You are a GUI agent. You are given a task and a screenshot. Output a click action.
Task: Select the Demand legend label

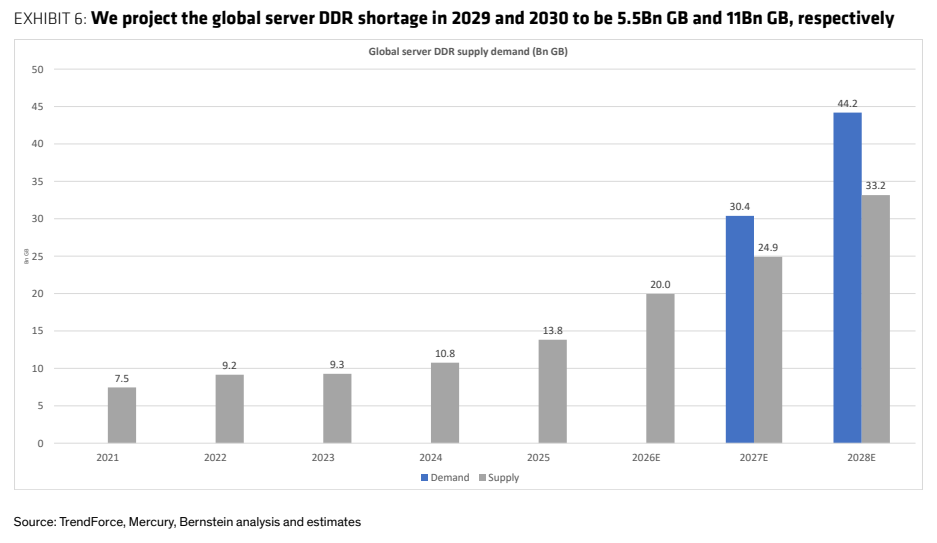[450, 478]
